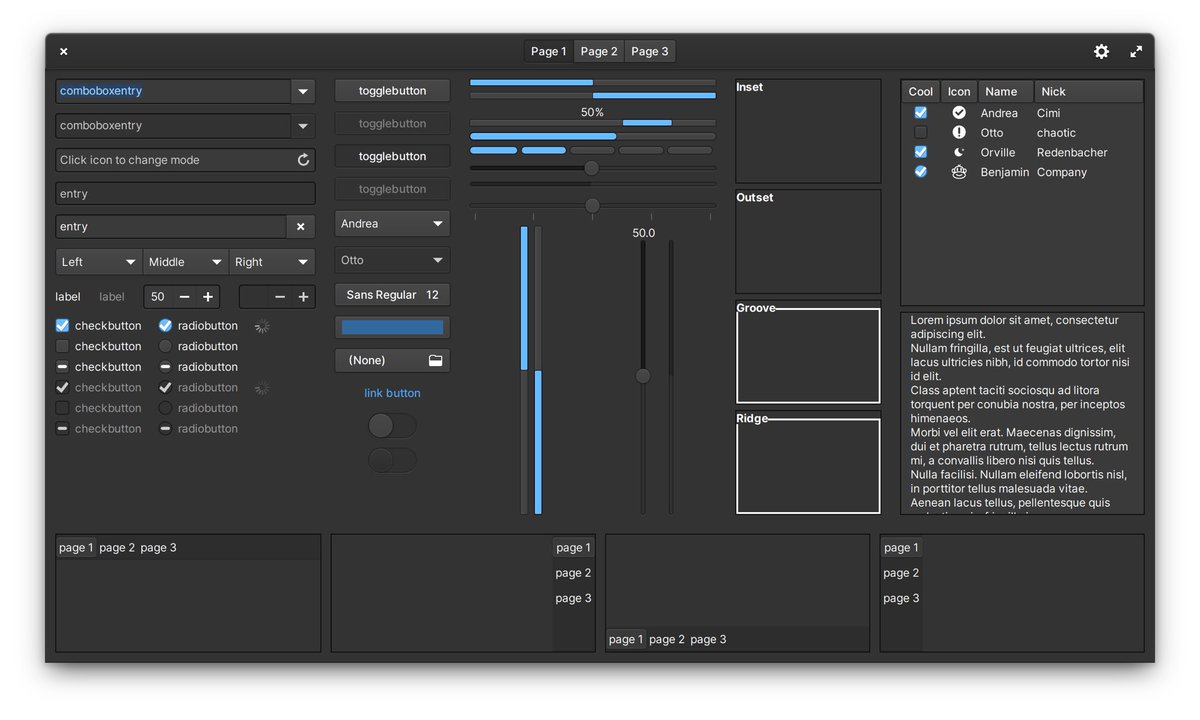
Task: Click the refresh icon in mode entry
Action: (303, 160)
